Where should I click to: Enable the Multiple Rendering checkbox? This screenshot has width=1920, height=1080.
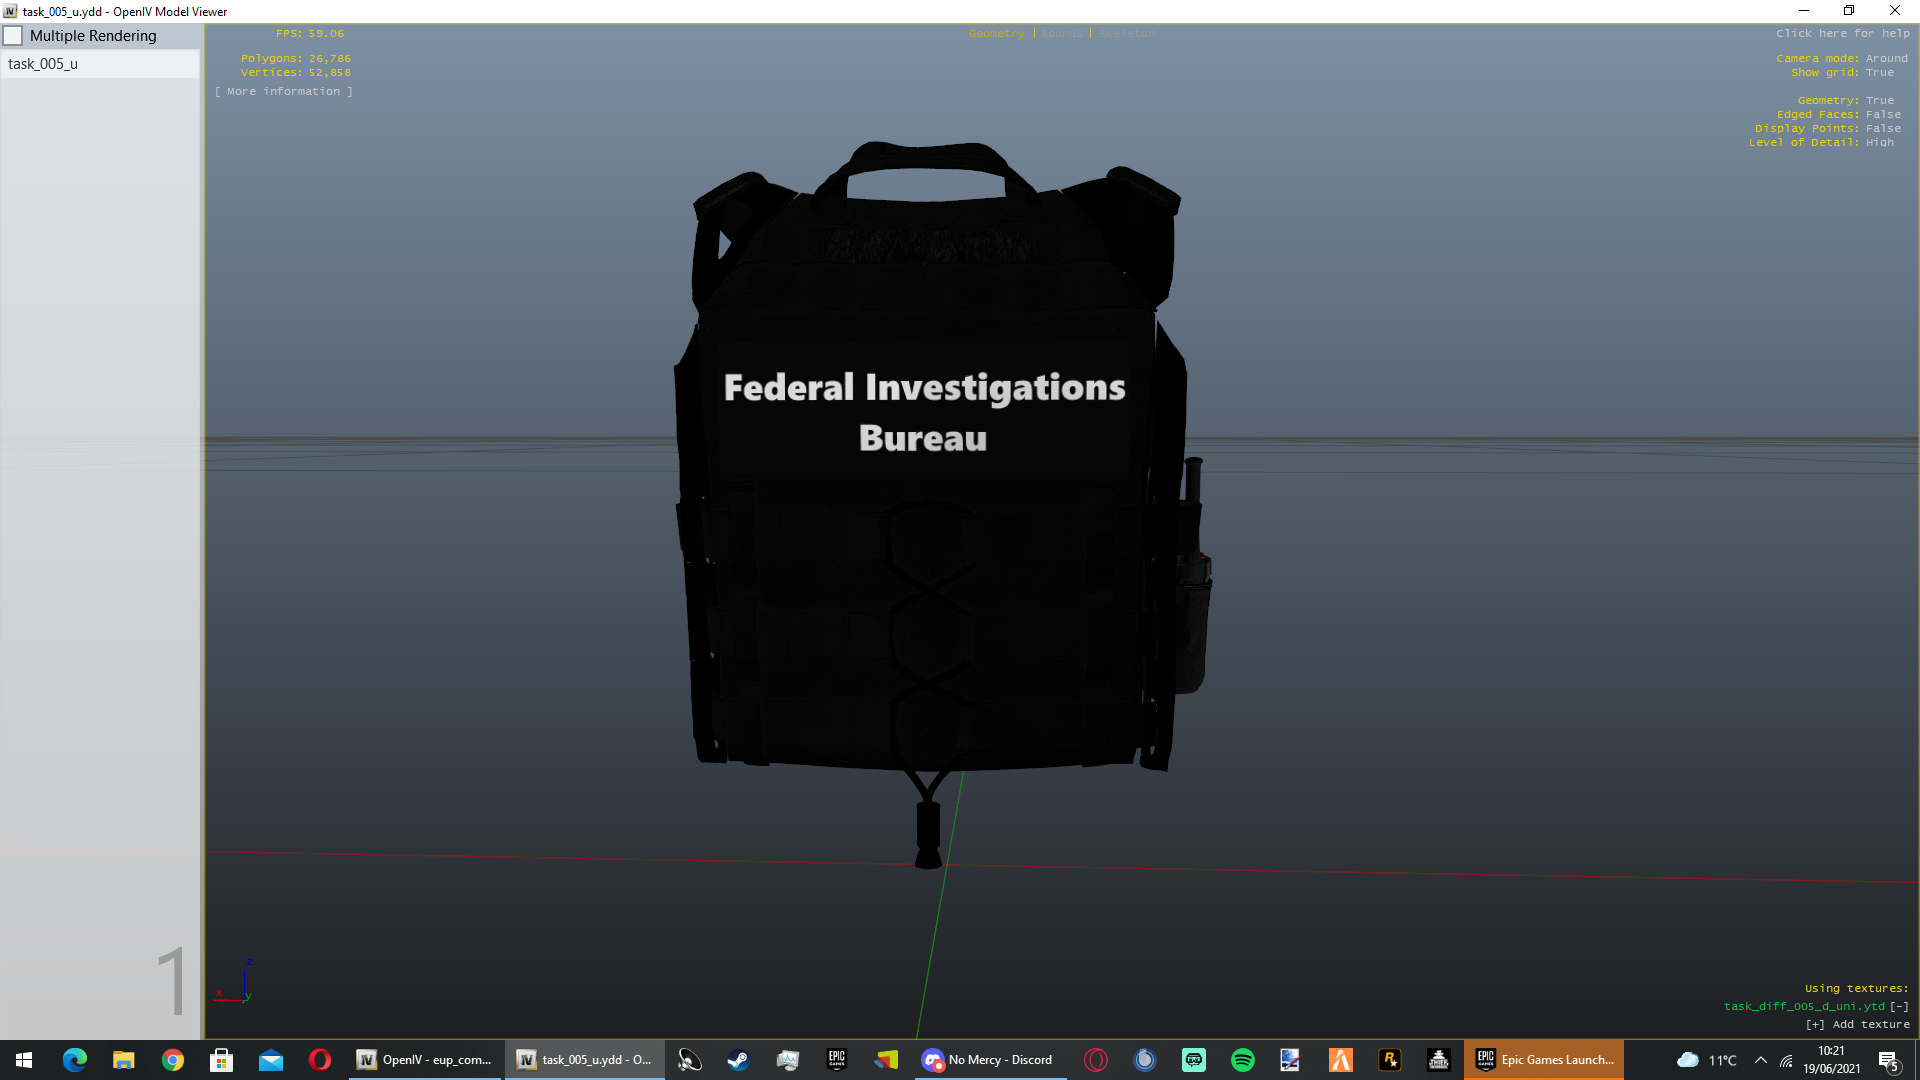click(x=13, y=36)
